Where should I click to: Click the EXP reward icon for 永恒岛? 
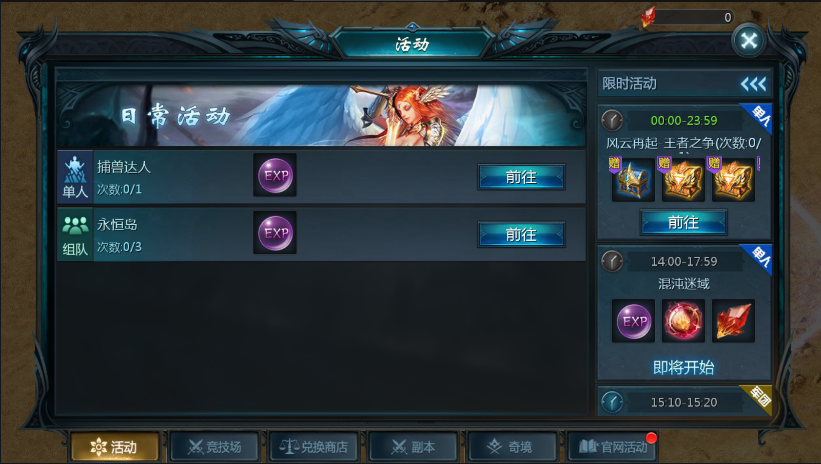click(x=275, y=233)
